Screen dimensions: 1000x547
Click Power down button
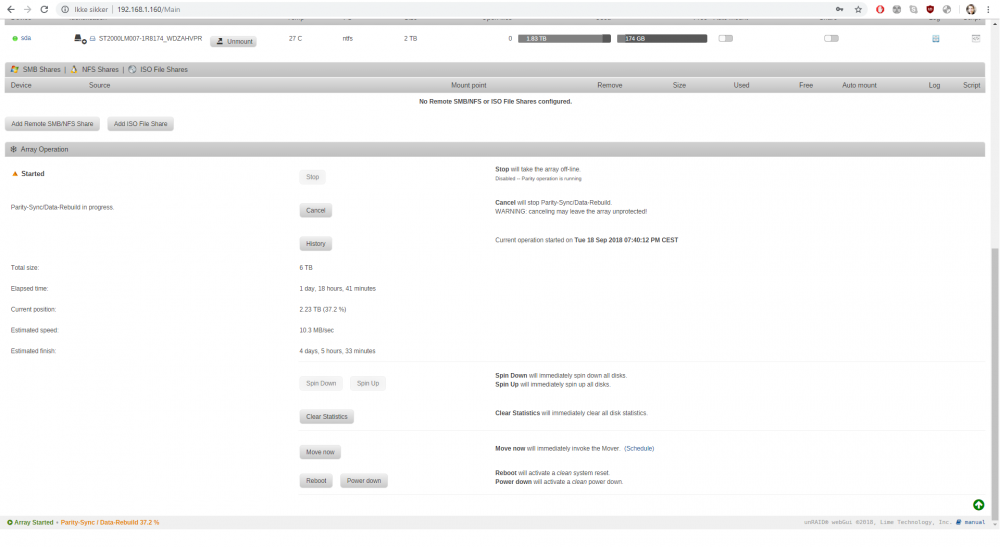(364, 481)
